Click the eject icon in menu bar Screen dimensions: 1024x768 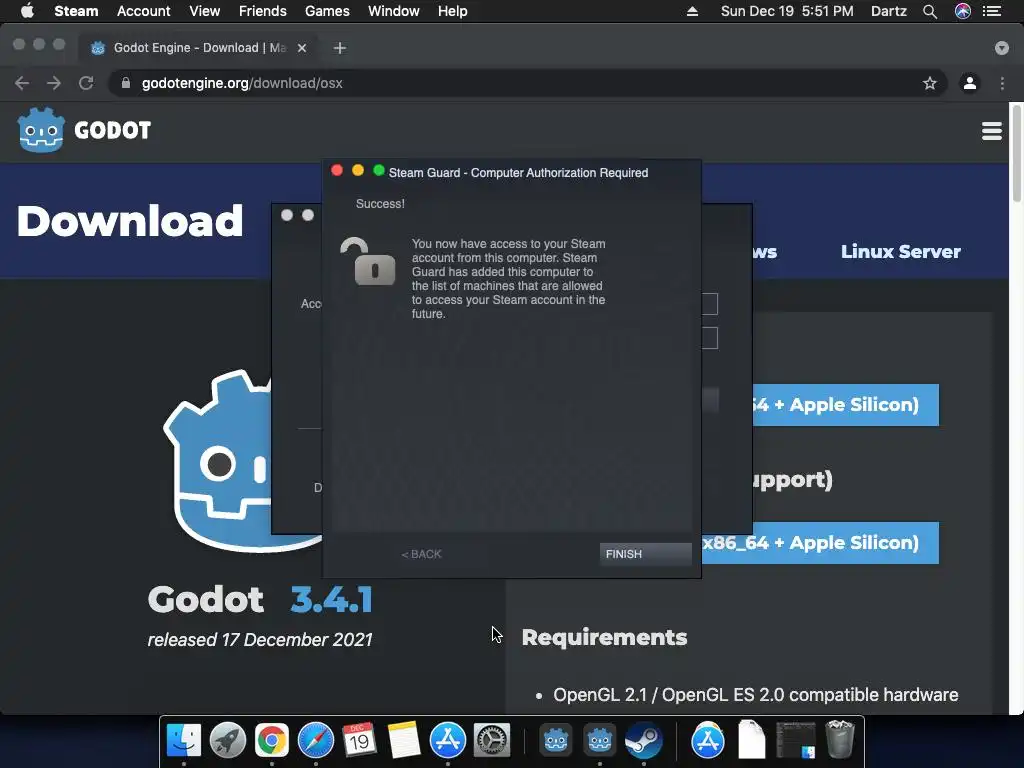(x=692, y=11)
